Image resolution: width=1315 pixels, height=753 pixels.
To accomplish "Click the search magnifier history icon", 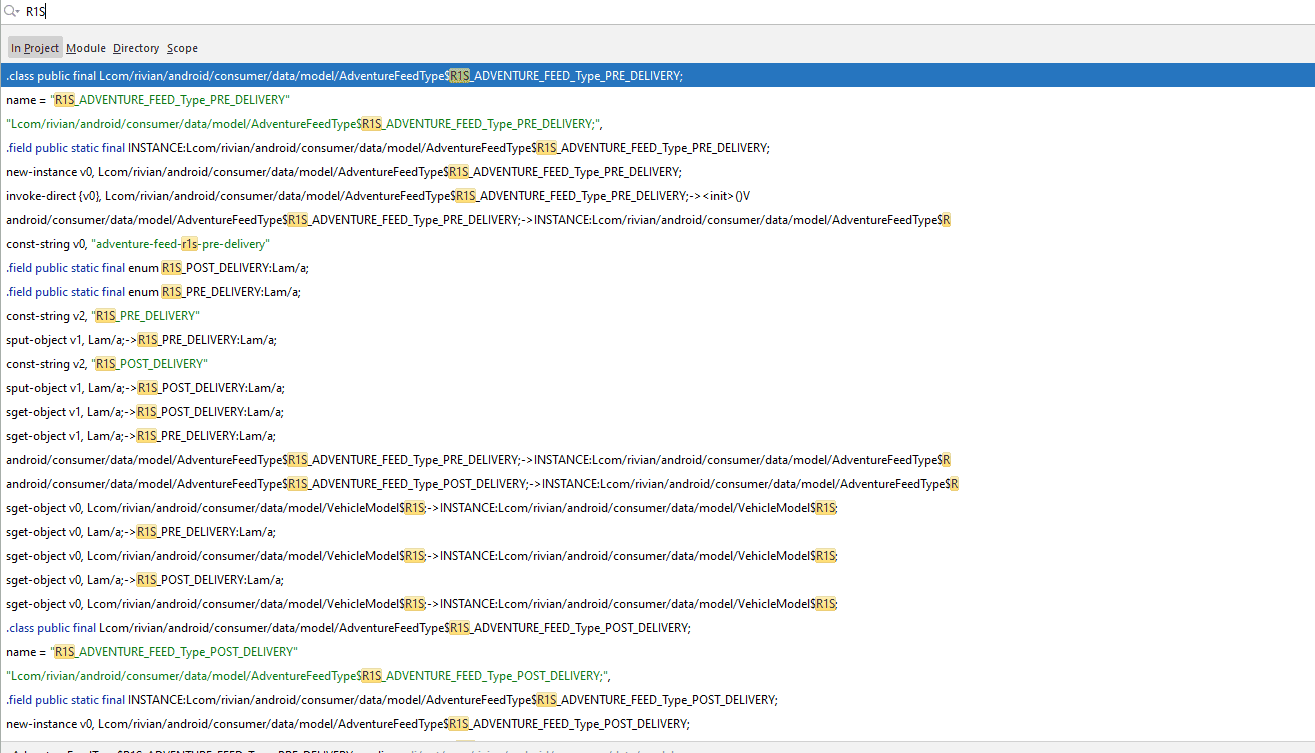I will tap(11, 12).
